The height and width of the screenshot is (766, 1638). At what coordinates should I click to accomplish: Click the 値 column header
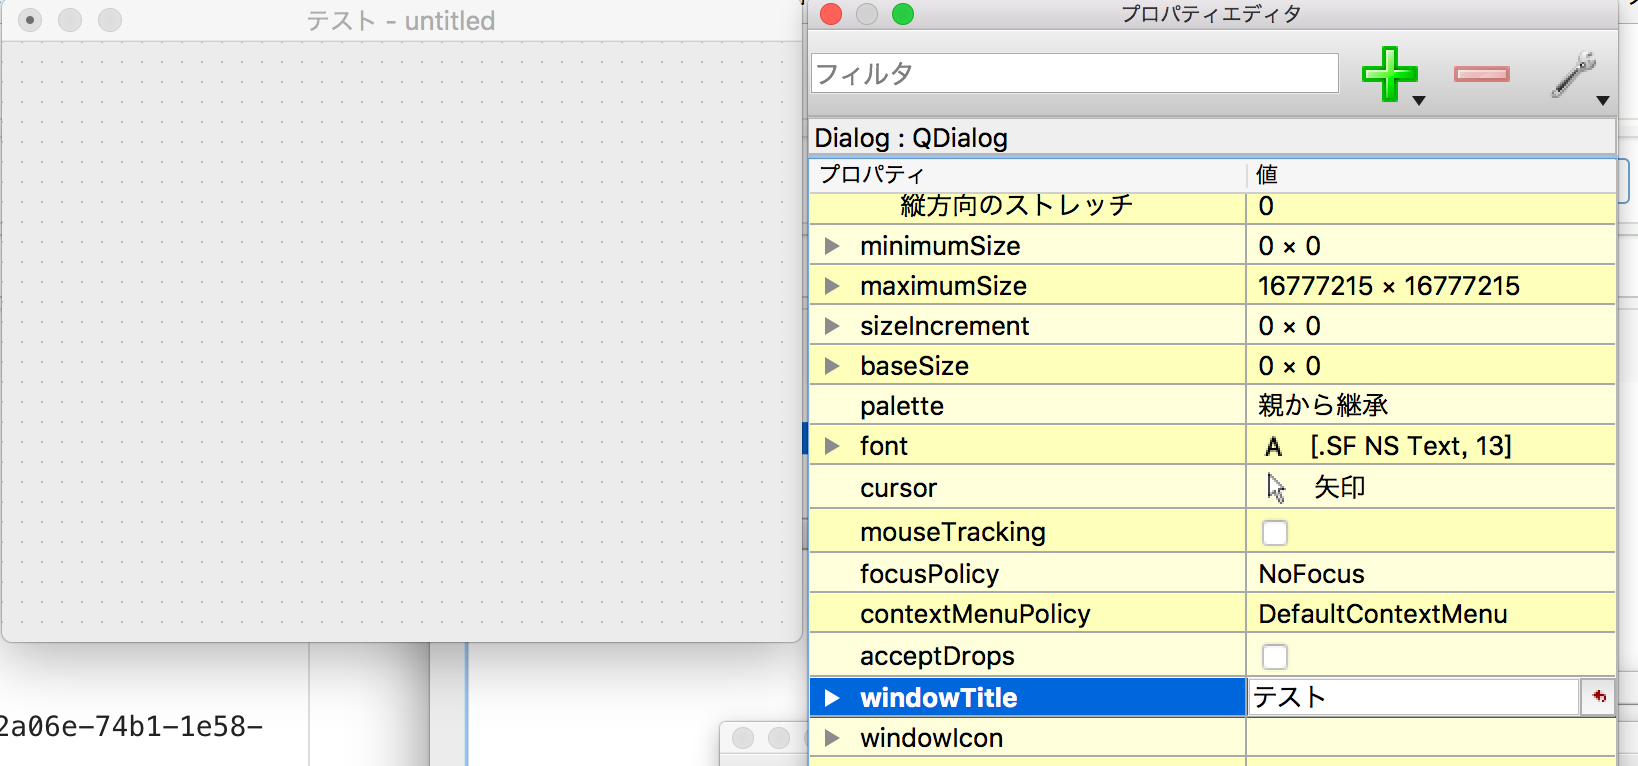click(x=1431, y=174)
